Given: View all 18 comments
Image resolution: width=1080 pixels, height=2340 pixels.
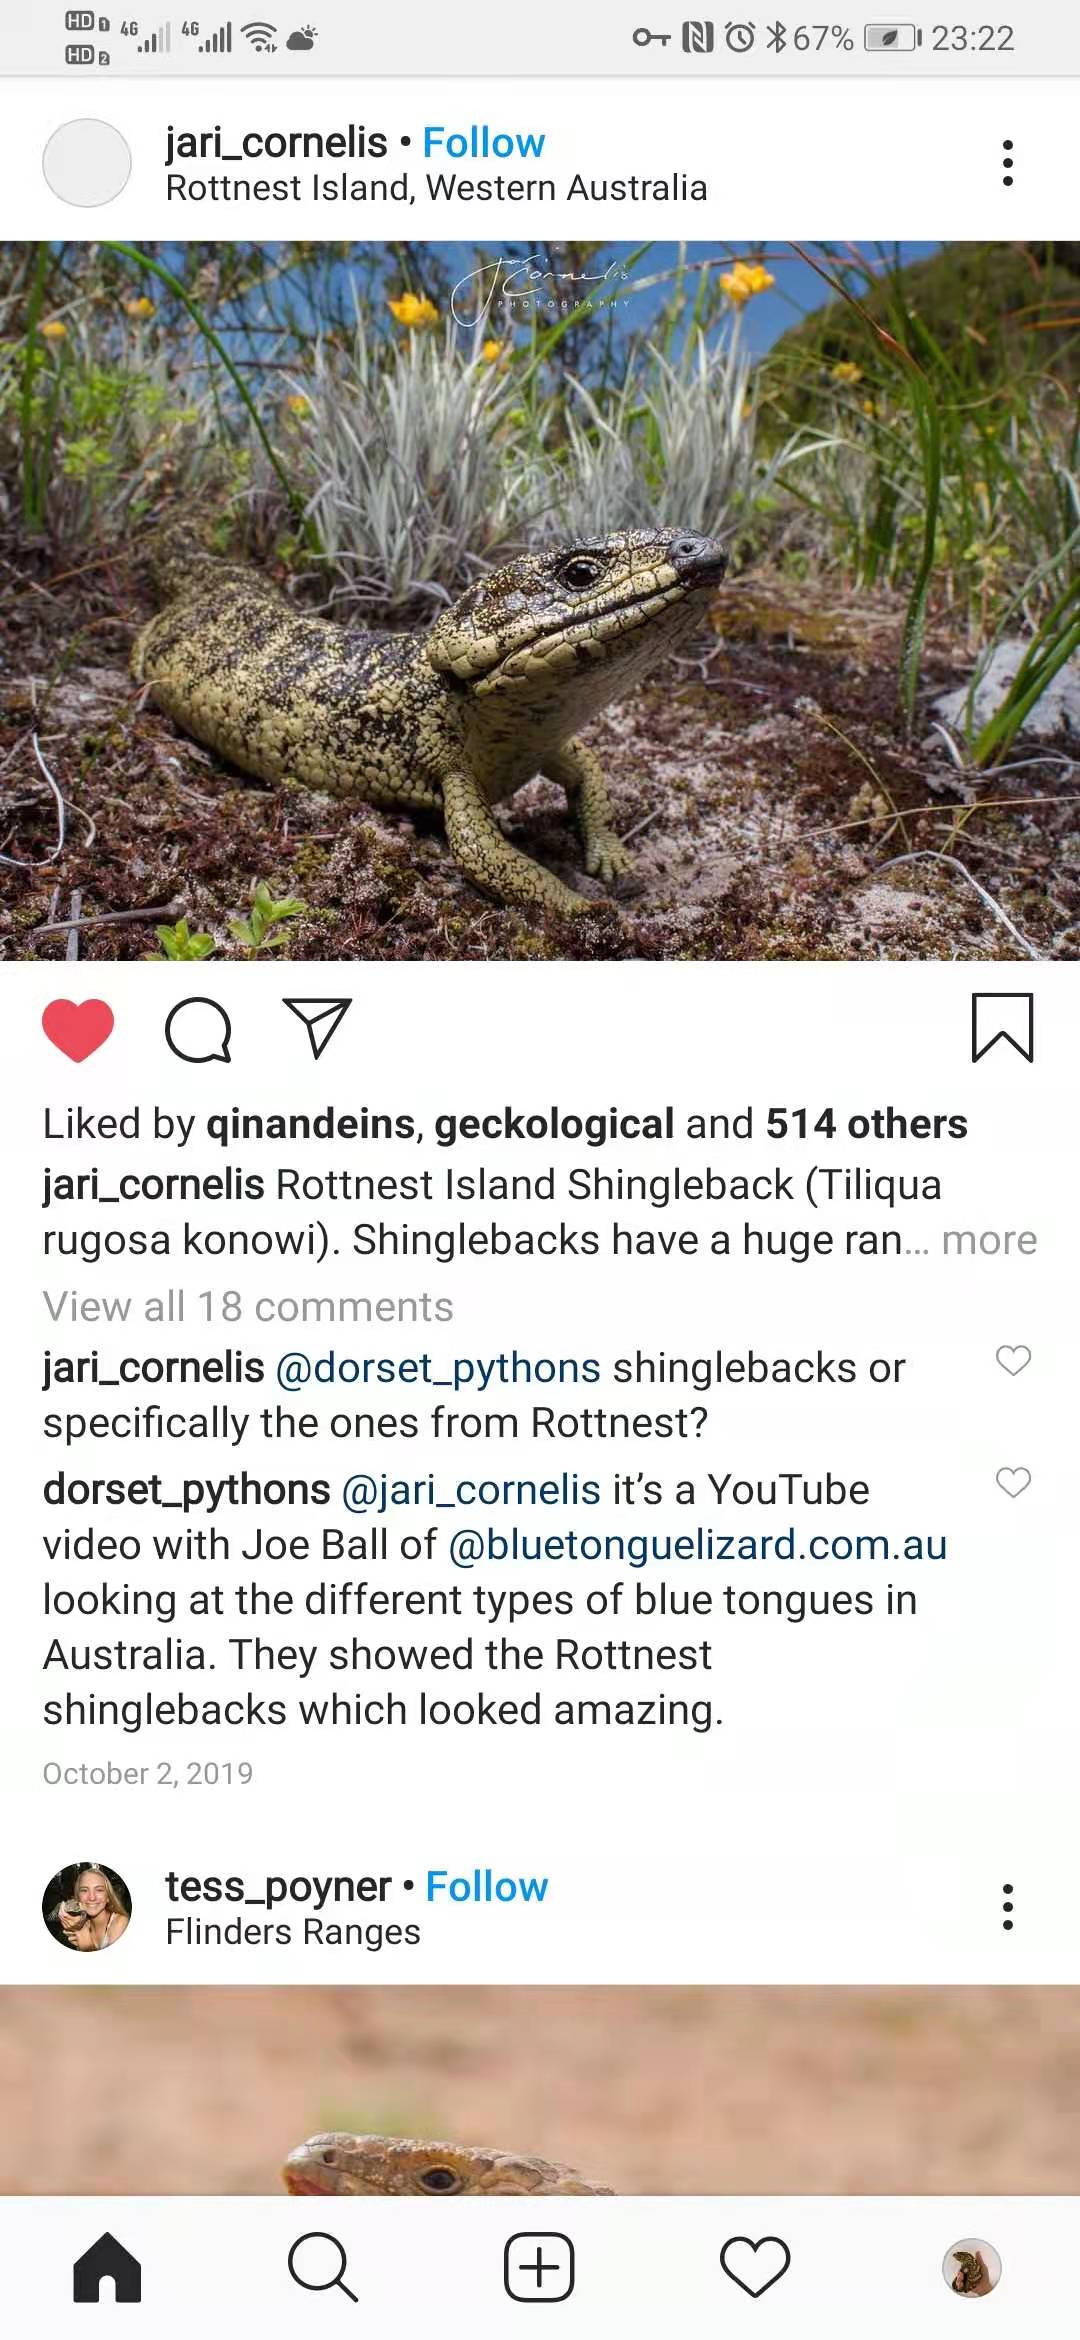Looking at the screenshot, I should pyautogui.click(x=248, y=1307).
